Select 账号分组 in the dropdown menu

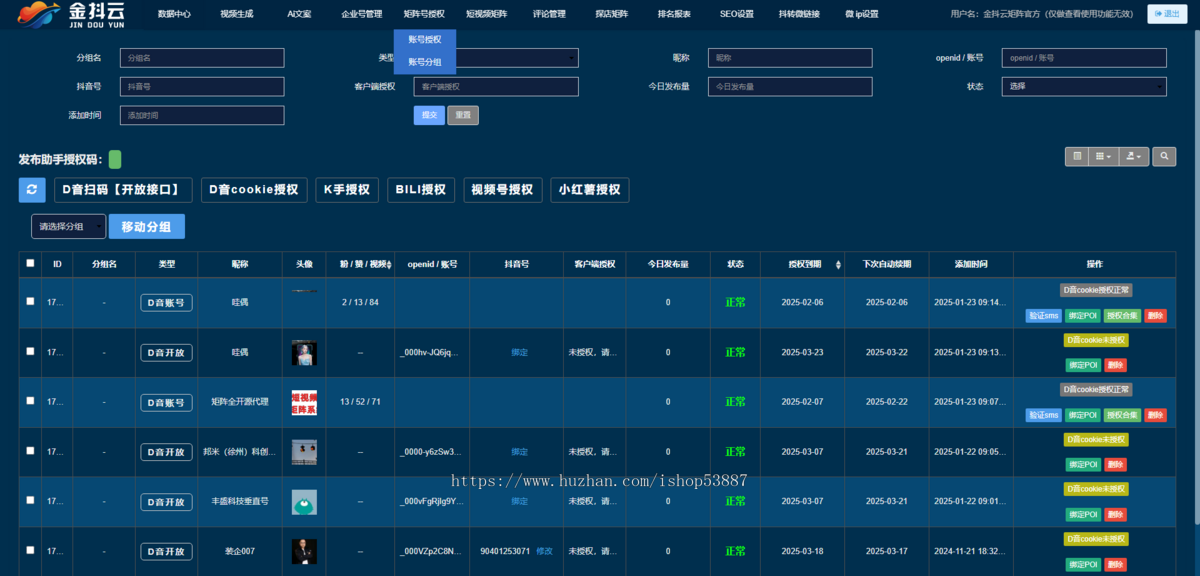click(425, 62)
